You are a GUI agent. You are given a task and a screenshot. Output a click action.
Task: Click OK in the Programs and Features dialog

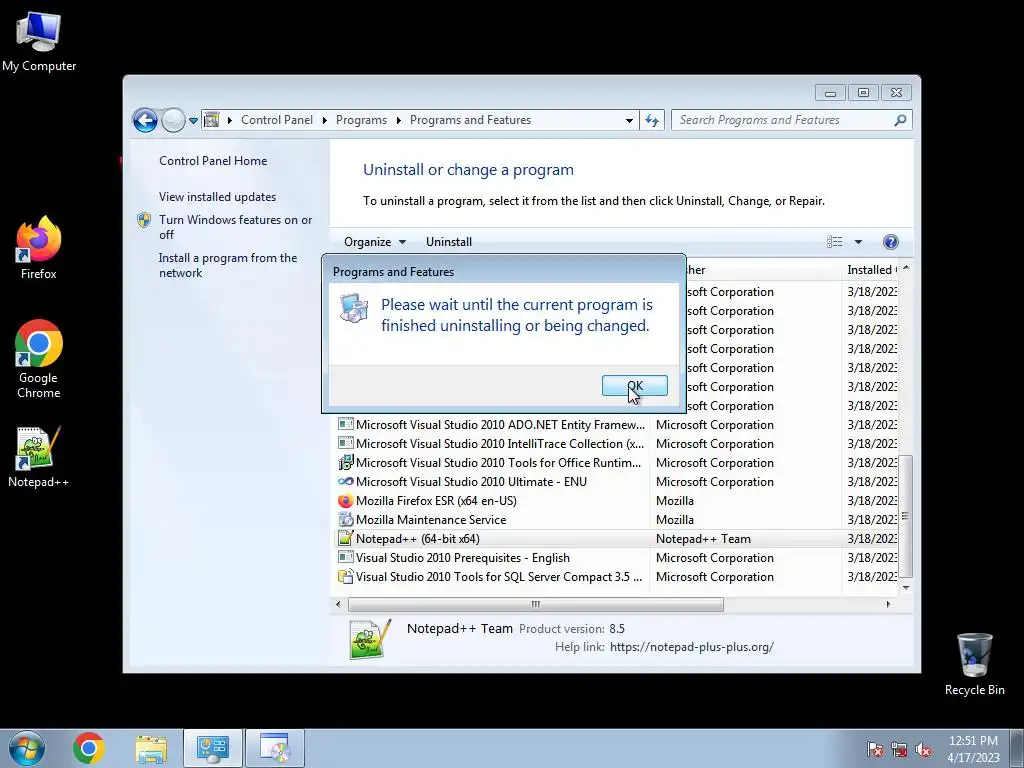[634, 385]
